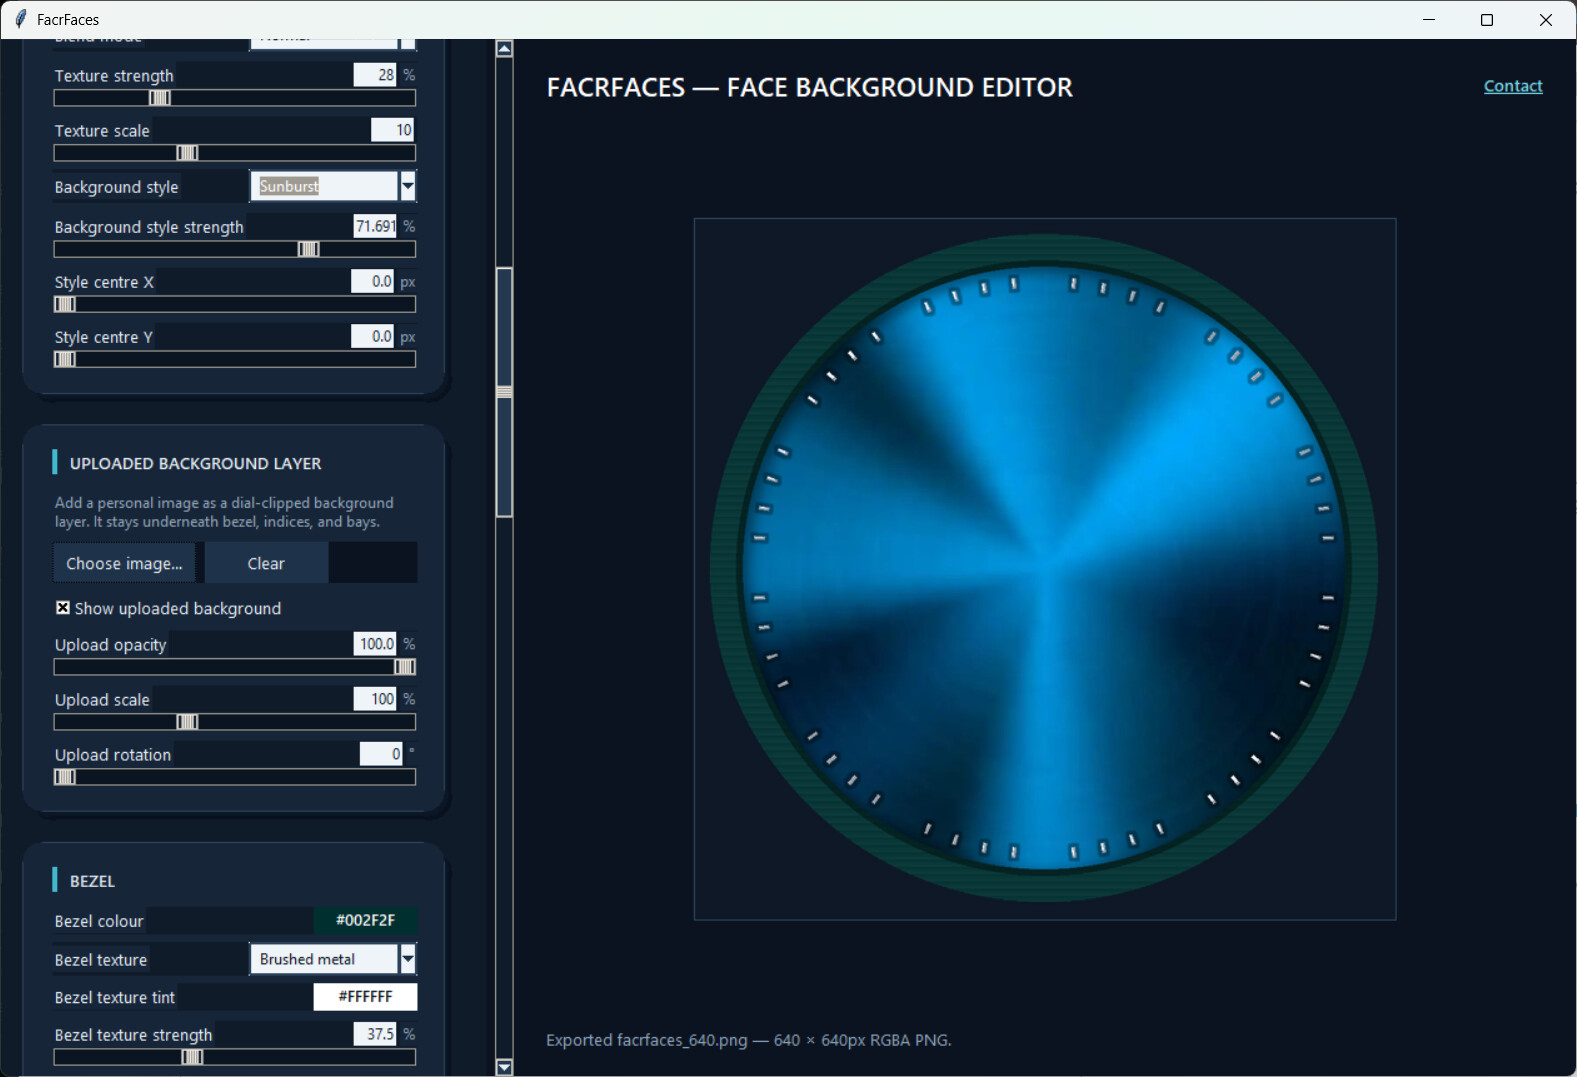Click the Texture scale value field
The width and height of the screenshot is (1577, 1077).
[392, 129]
